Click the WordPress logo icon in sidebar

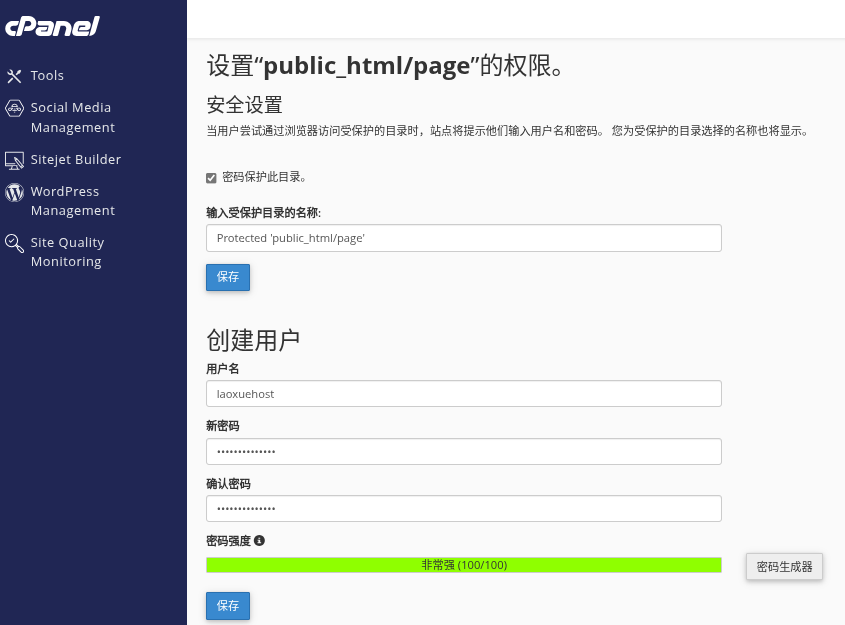[x=14, y=192]
